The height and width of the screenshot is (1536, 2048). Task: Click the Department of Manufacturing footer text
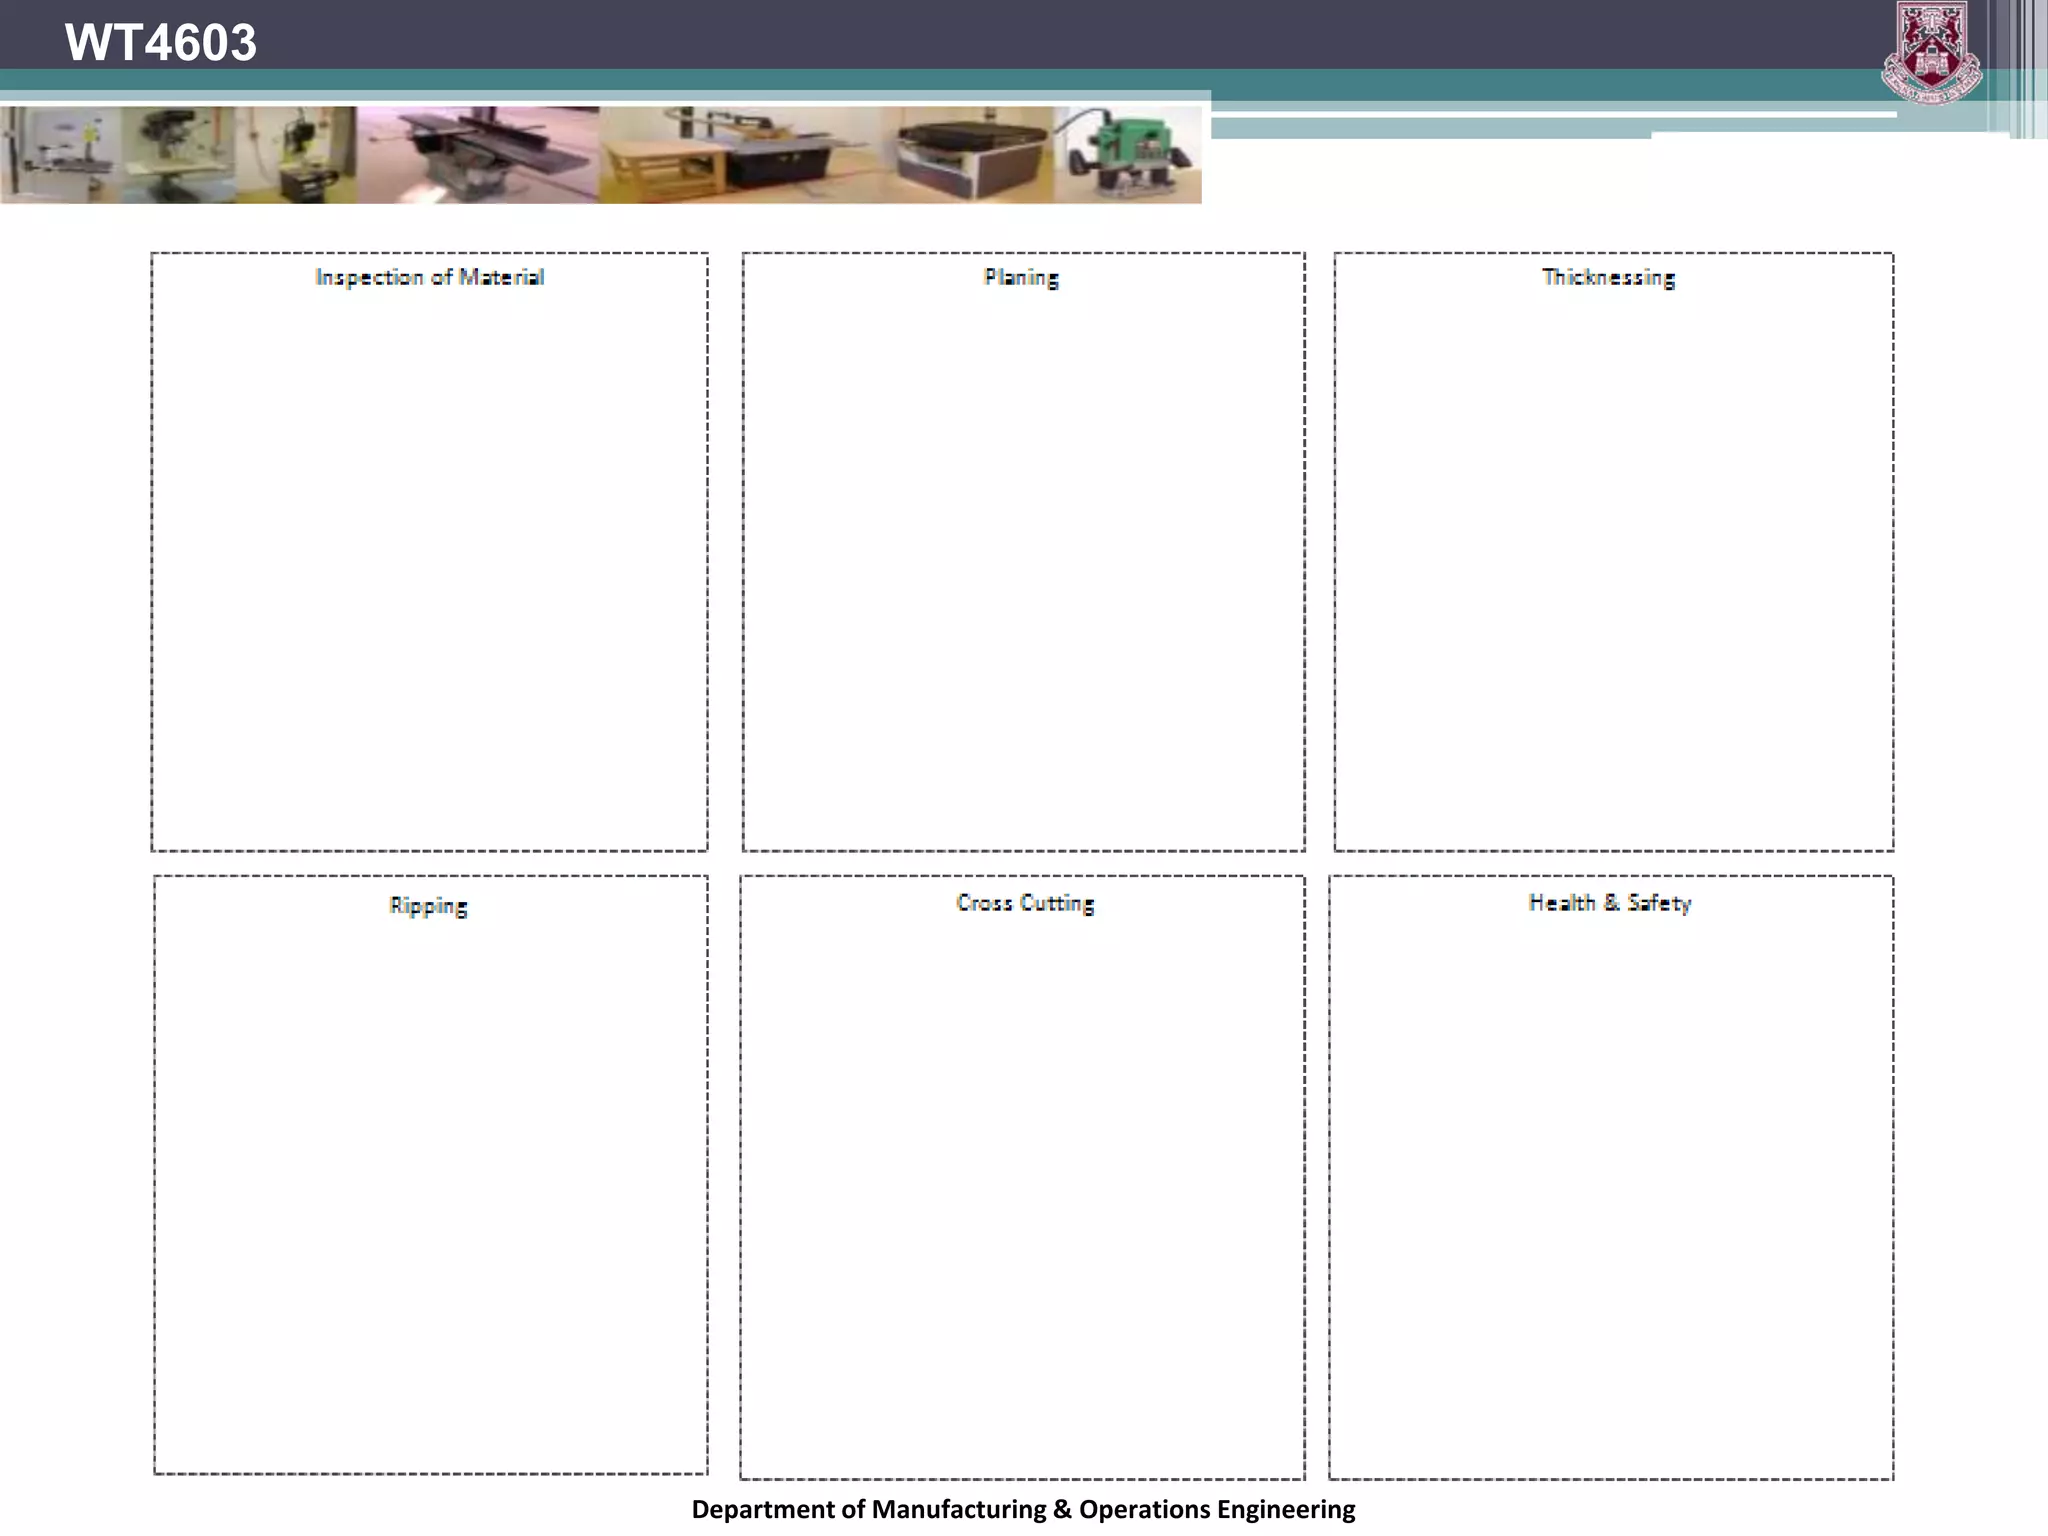click(1023, 1509)
